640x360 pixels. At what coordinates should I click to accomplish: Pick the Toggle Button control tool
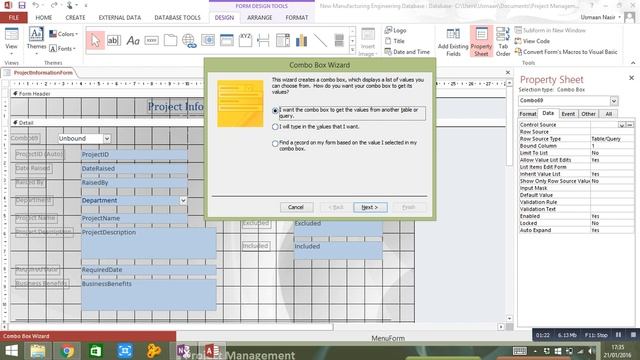339,40
